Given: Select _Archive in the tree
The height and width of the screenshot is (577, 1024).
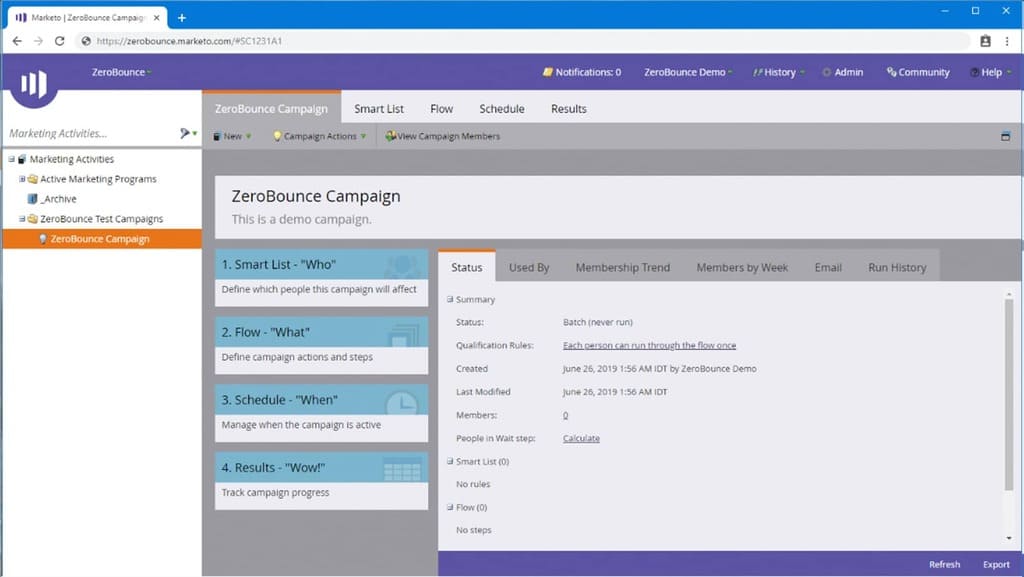Looking at the screenshot, I should tap(58, 198).
